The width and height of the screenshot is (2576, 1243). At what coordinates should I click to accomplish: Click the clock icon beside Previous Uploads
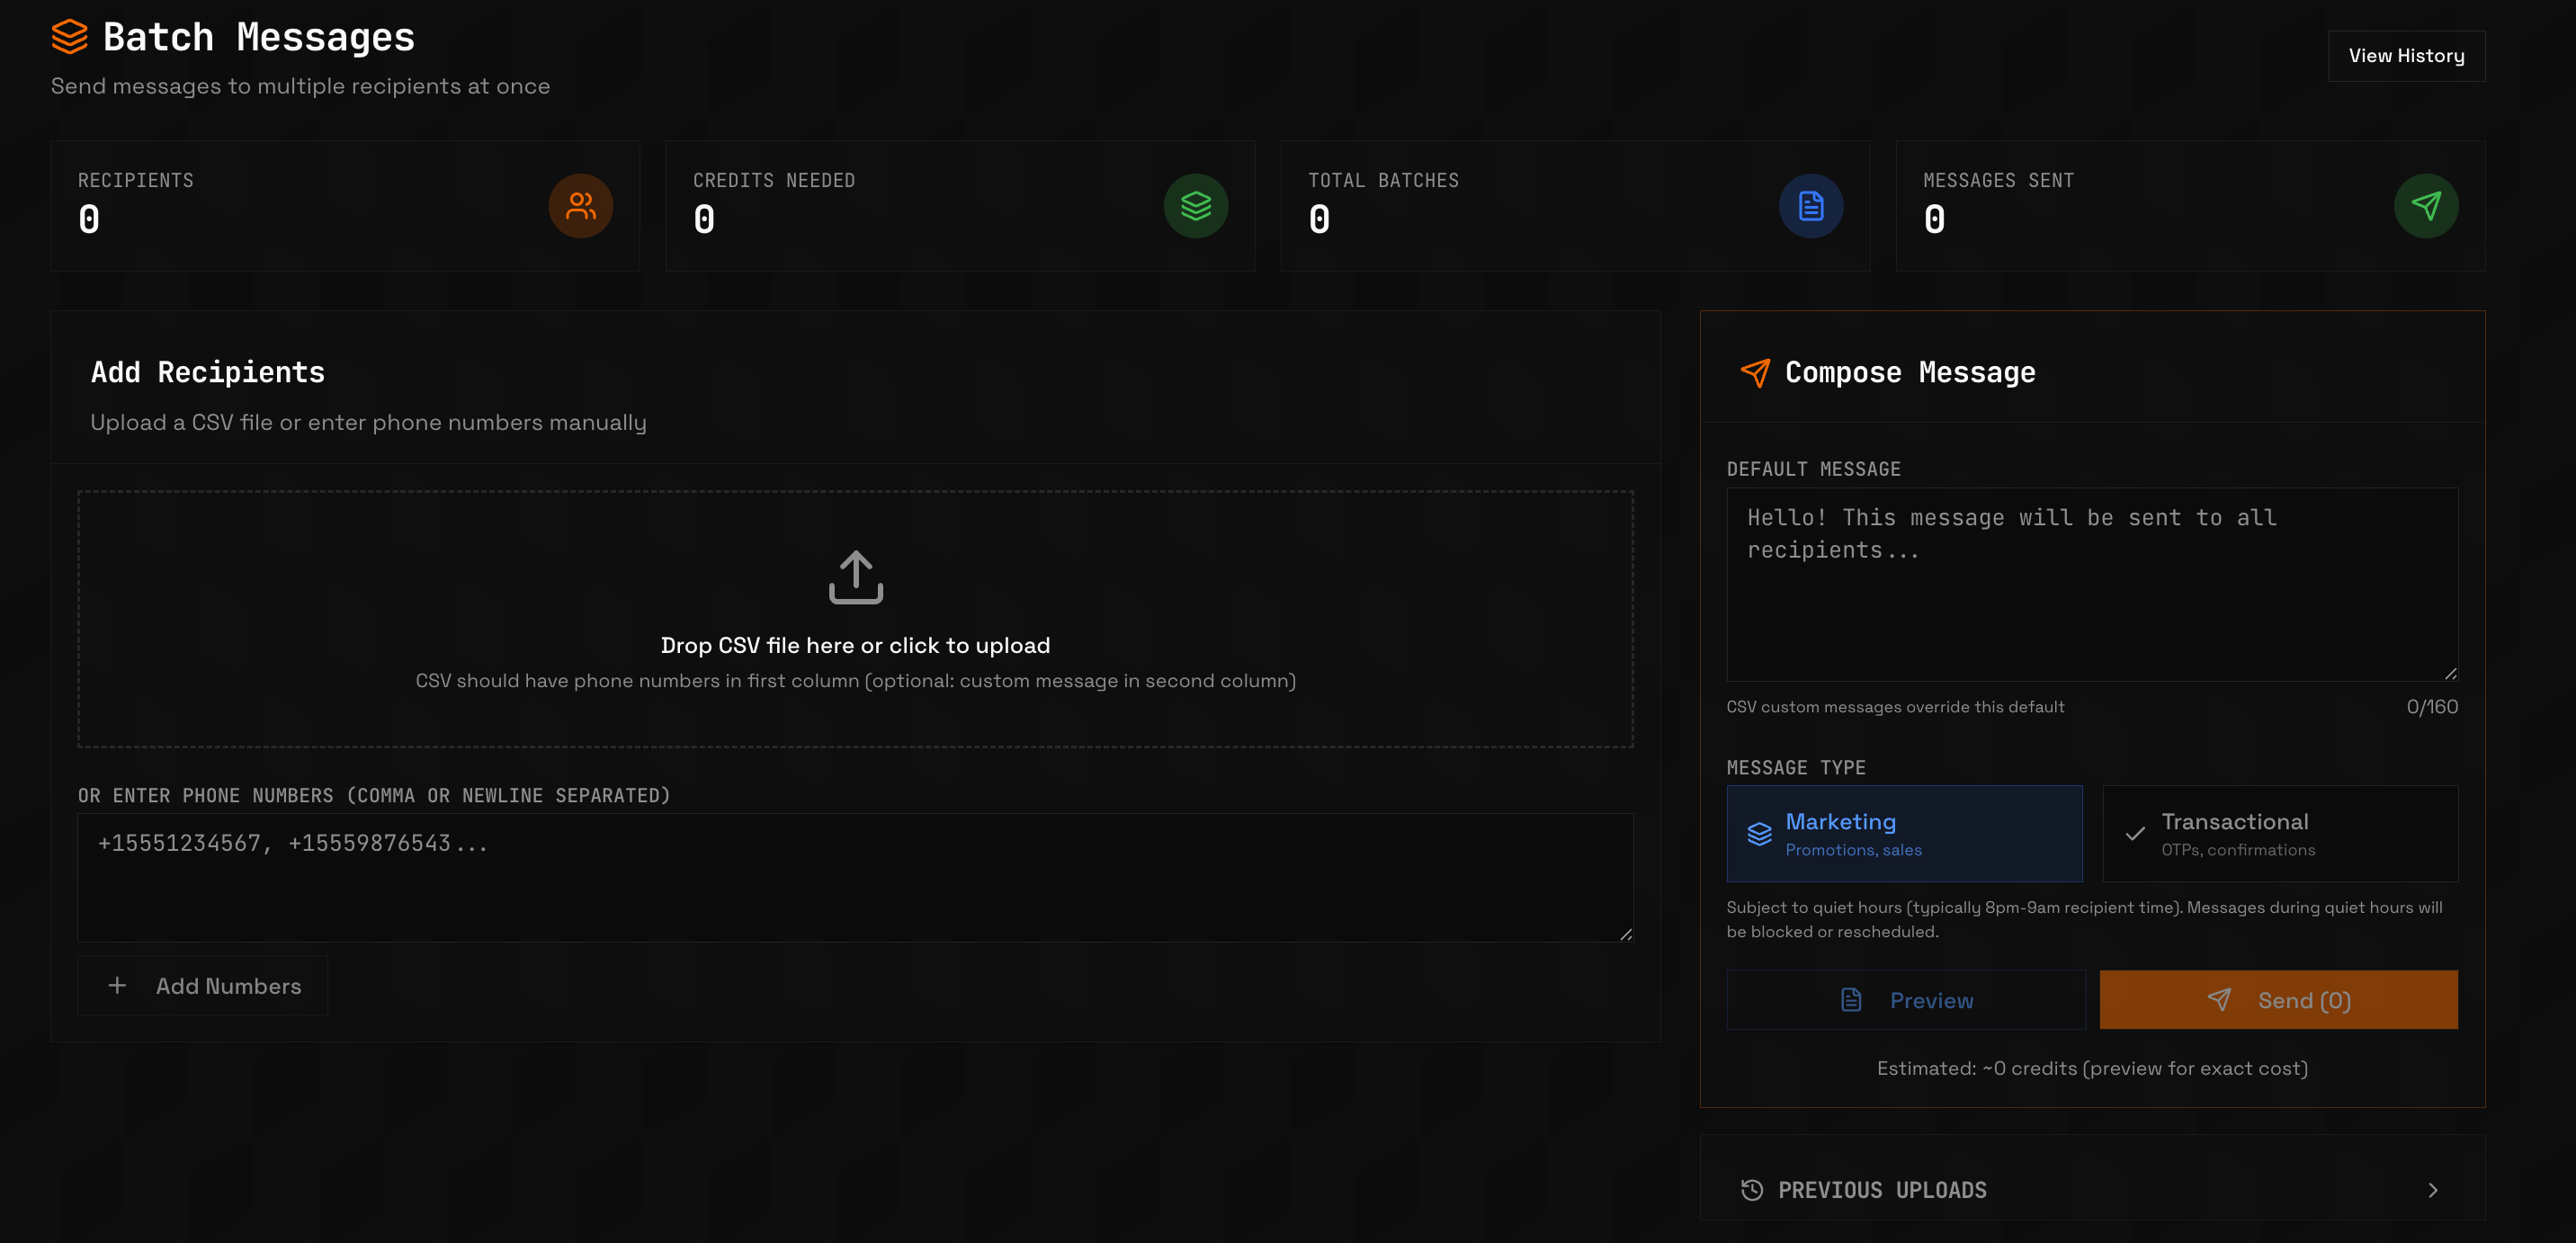(1751, 1190)
